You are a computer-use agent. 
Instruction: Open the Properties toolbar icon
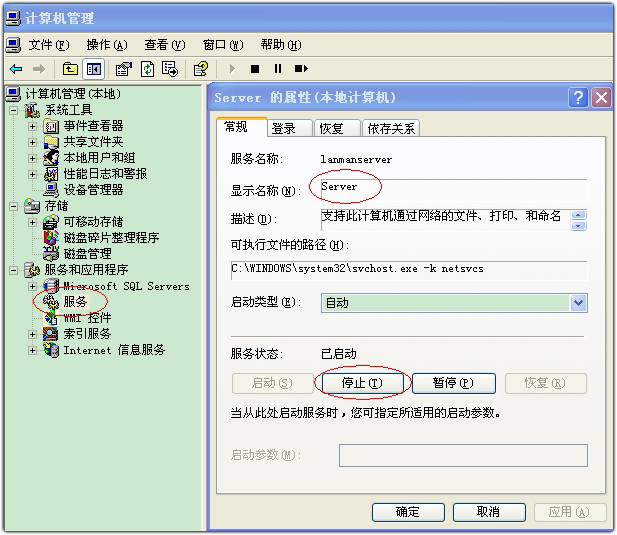coord(123,69)
